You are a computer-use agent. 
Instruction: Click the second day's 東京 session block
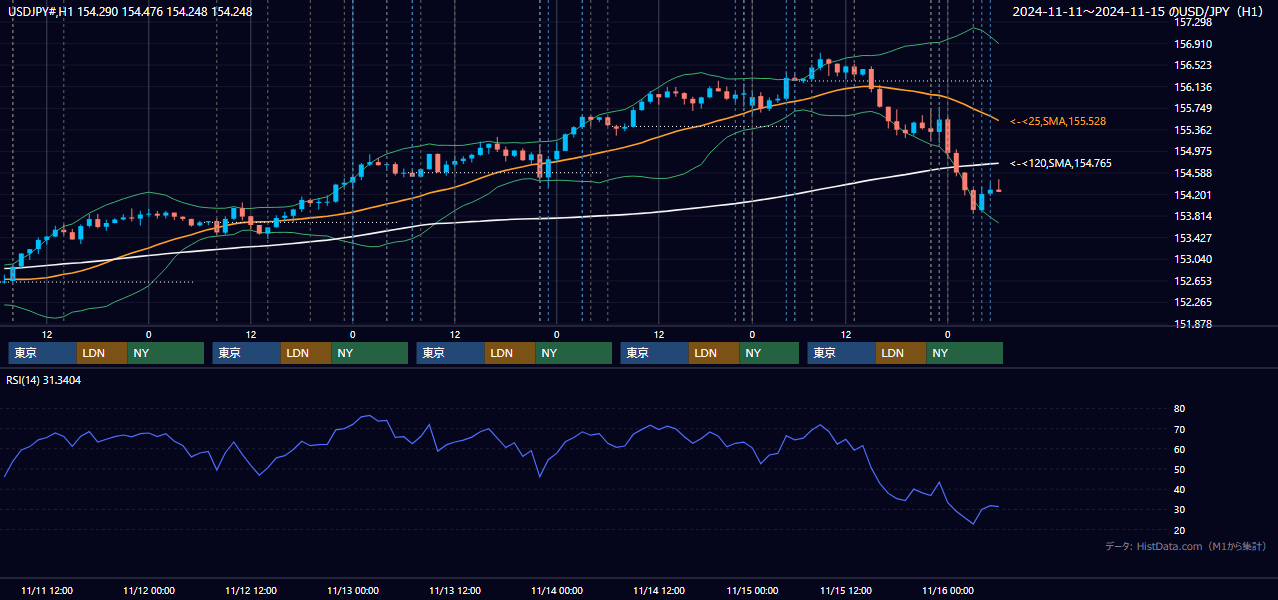246,353
